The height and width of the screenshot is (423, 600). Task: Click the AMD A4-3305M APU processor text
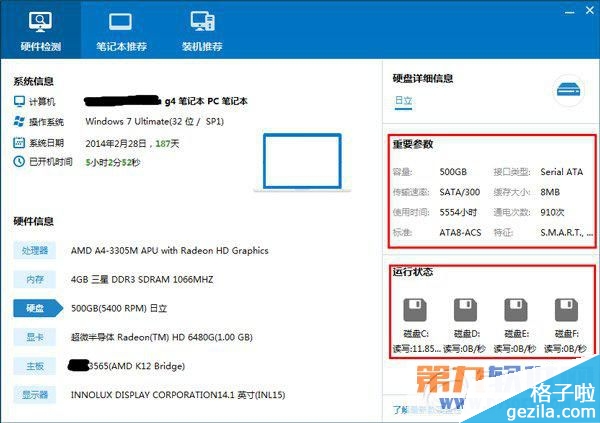[x=170, y=251]
